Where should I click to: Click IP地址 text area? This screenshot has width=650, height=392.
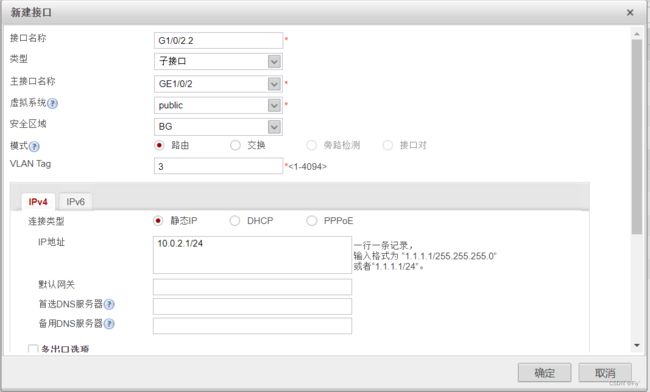tap(252, 255)
